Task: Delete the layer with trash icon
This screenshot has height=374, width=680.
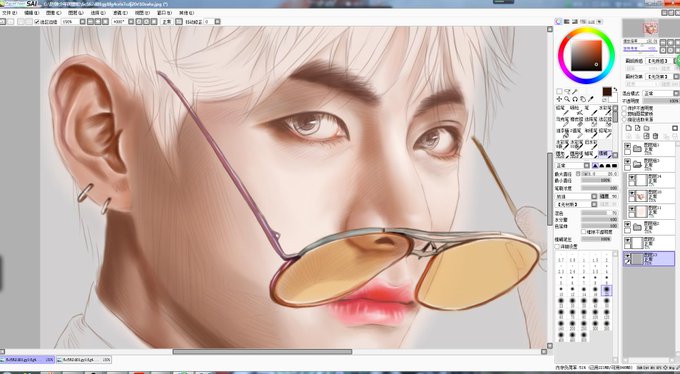Action: click(x=655, y=136)
